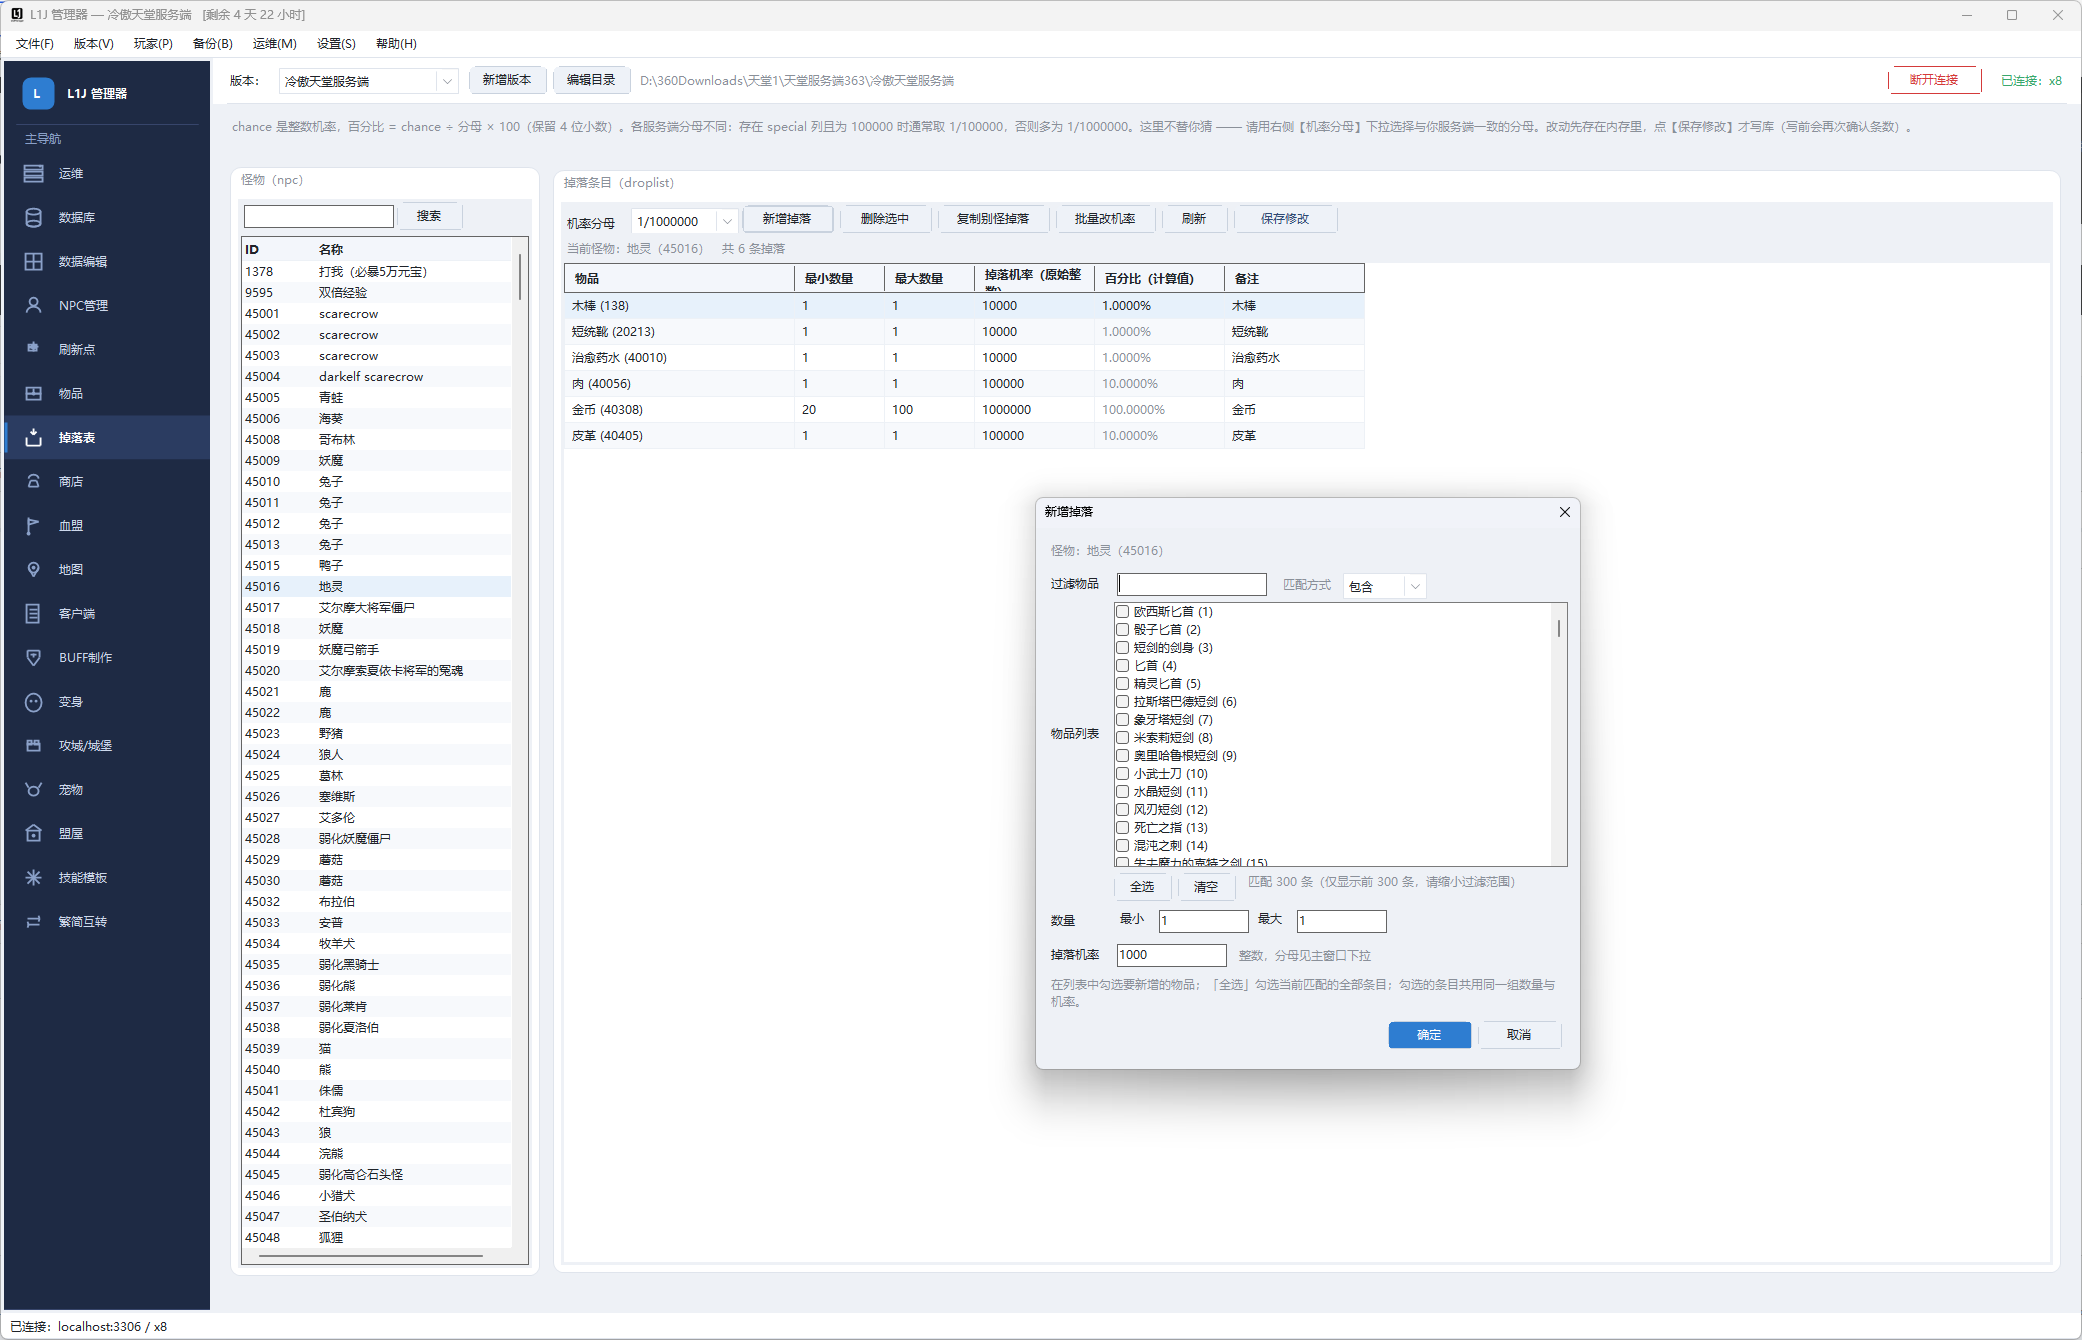This screenshot has width=2082, height=1340.
Task: Open the 备份(B) menu
Action: click(213, 44)
